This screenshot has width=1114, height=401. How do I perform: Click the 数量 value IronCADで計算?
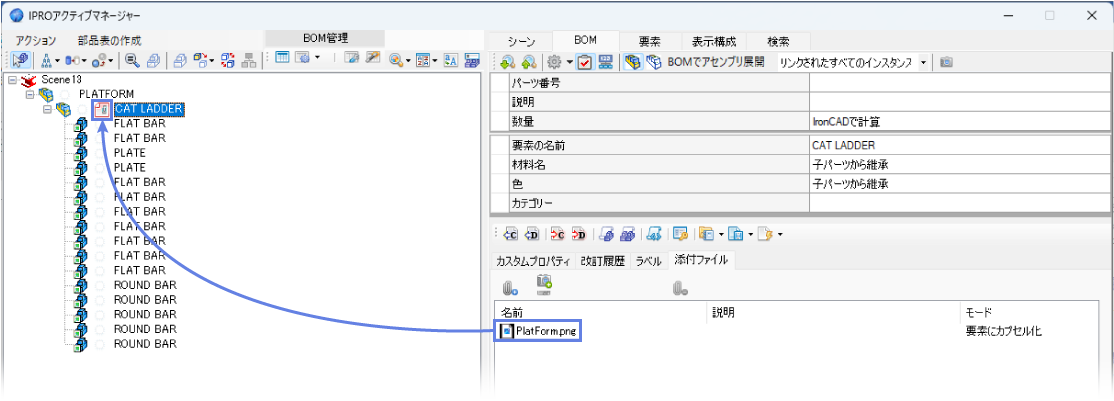click(x=958, y=122)
